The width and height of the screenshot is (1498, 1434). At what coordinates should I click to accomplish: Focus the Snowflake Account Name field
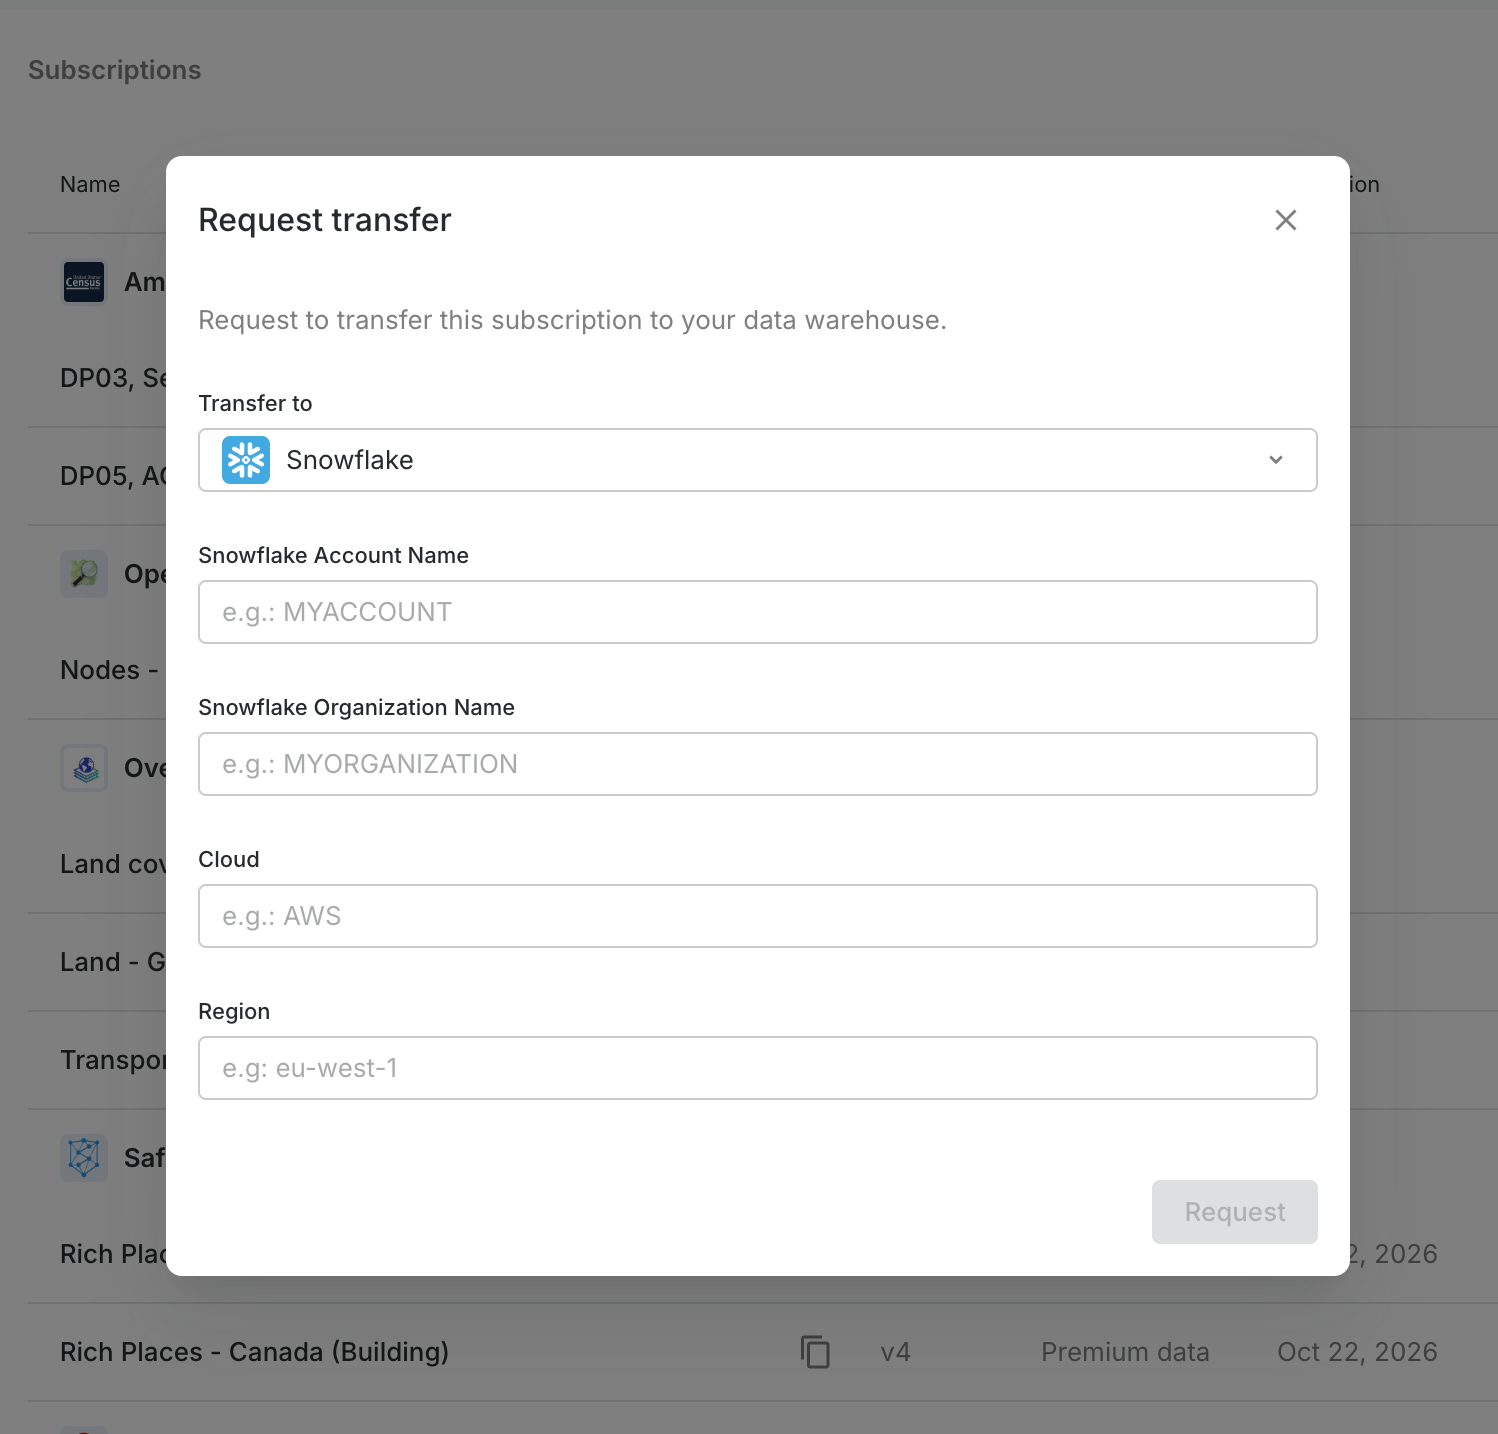[x=757, y=612]
